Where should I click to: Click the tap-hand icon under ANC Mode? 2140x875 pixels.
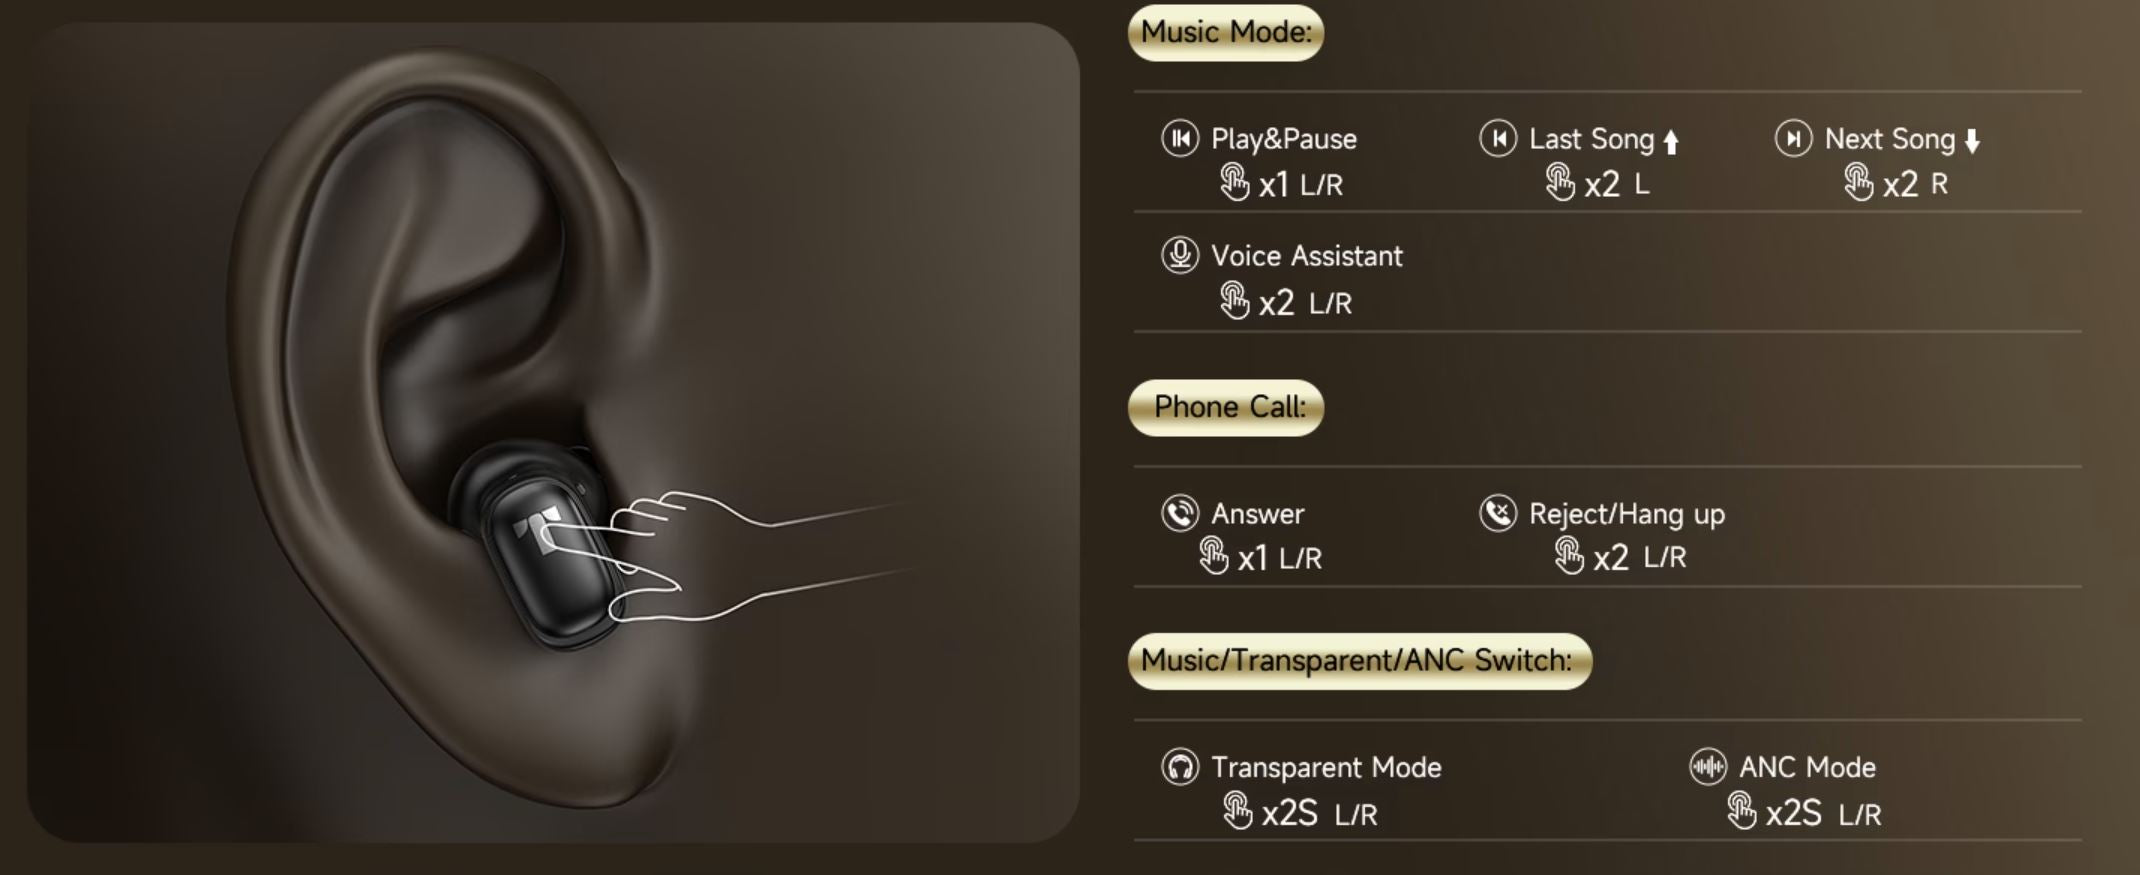(1741, 811)
